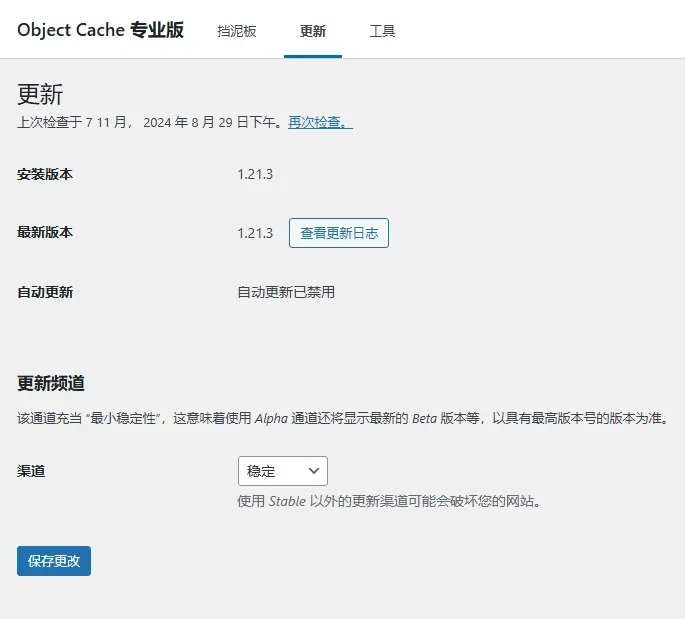Click the version number beside 最新版本
685x619 pixels.
pyautogui.click(x=255, y=233)
